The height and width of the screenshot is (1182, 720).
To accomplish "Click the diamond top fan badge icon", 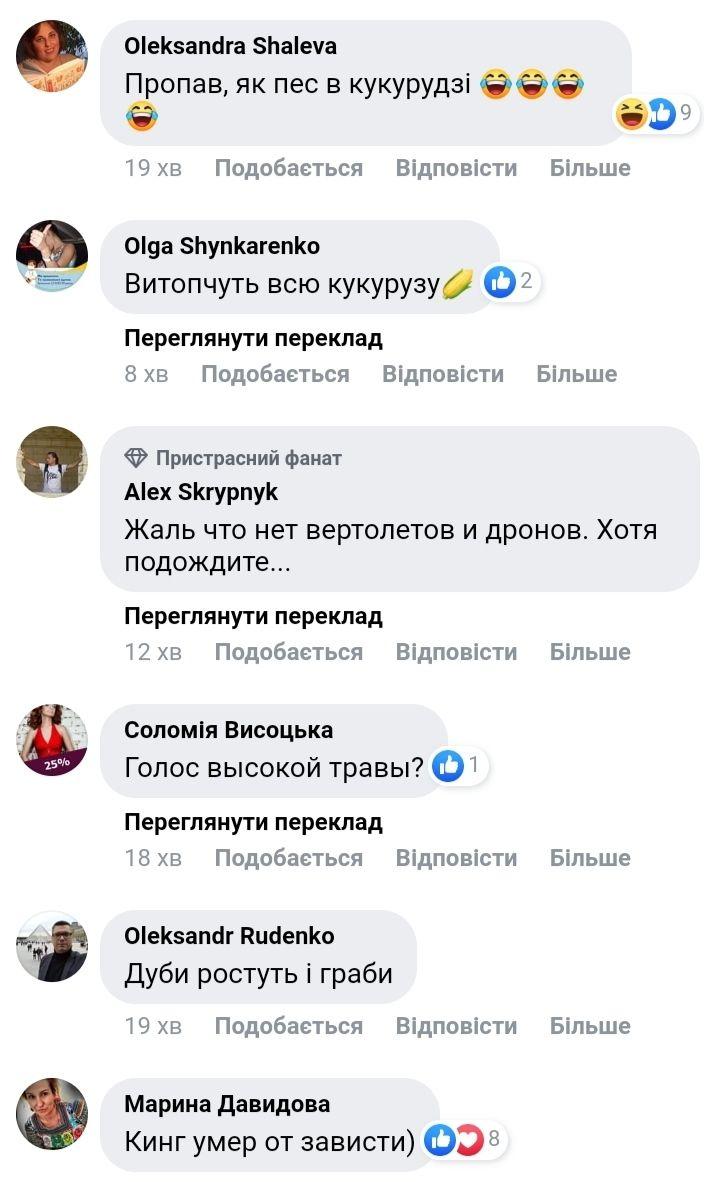I will click(x=136, y=458).
